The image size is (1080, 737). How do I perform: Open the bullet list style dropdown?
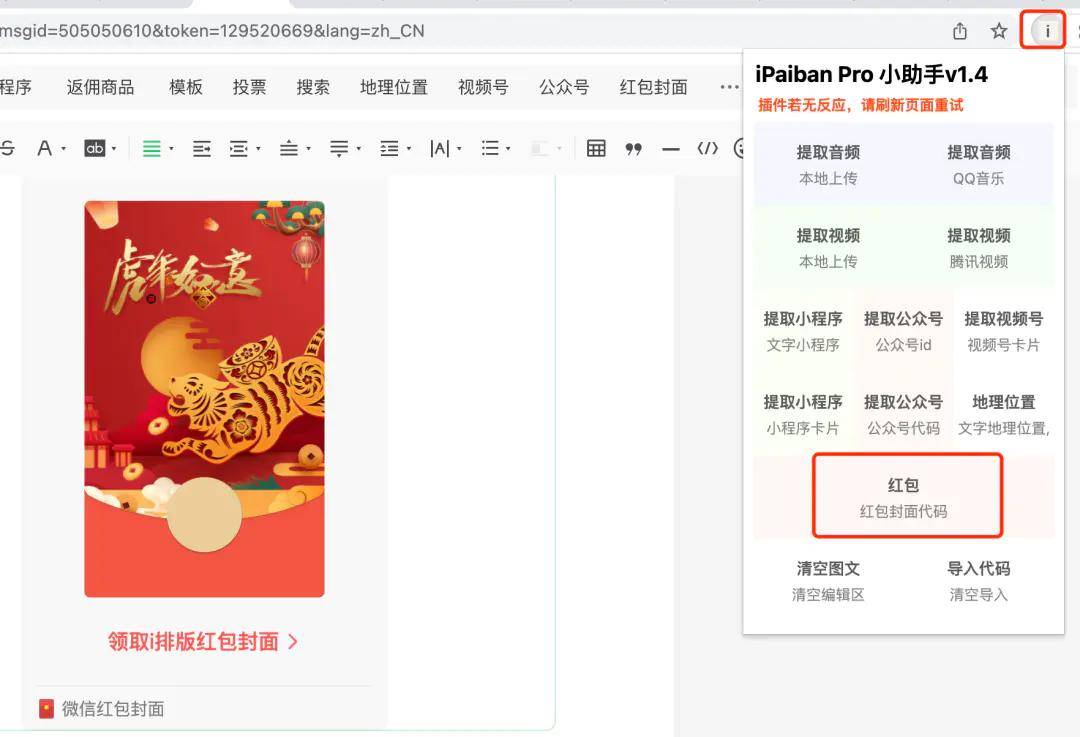tap(508, 148)
